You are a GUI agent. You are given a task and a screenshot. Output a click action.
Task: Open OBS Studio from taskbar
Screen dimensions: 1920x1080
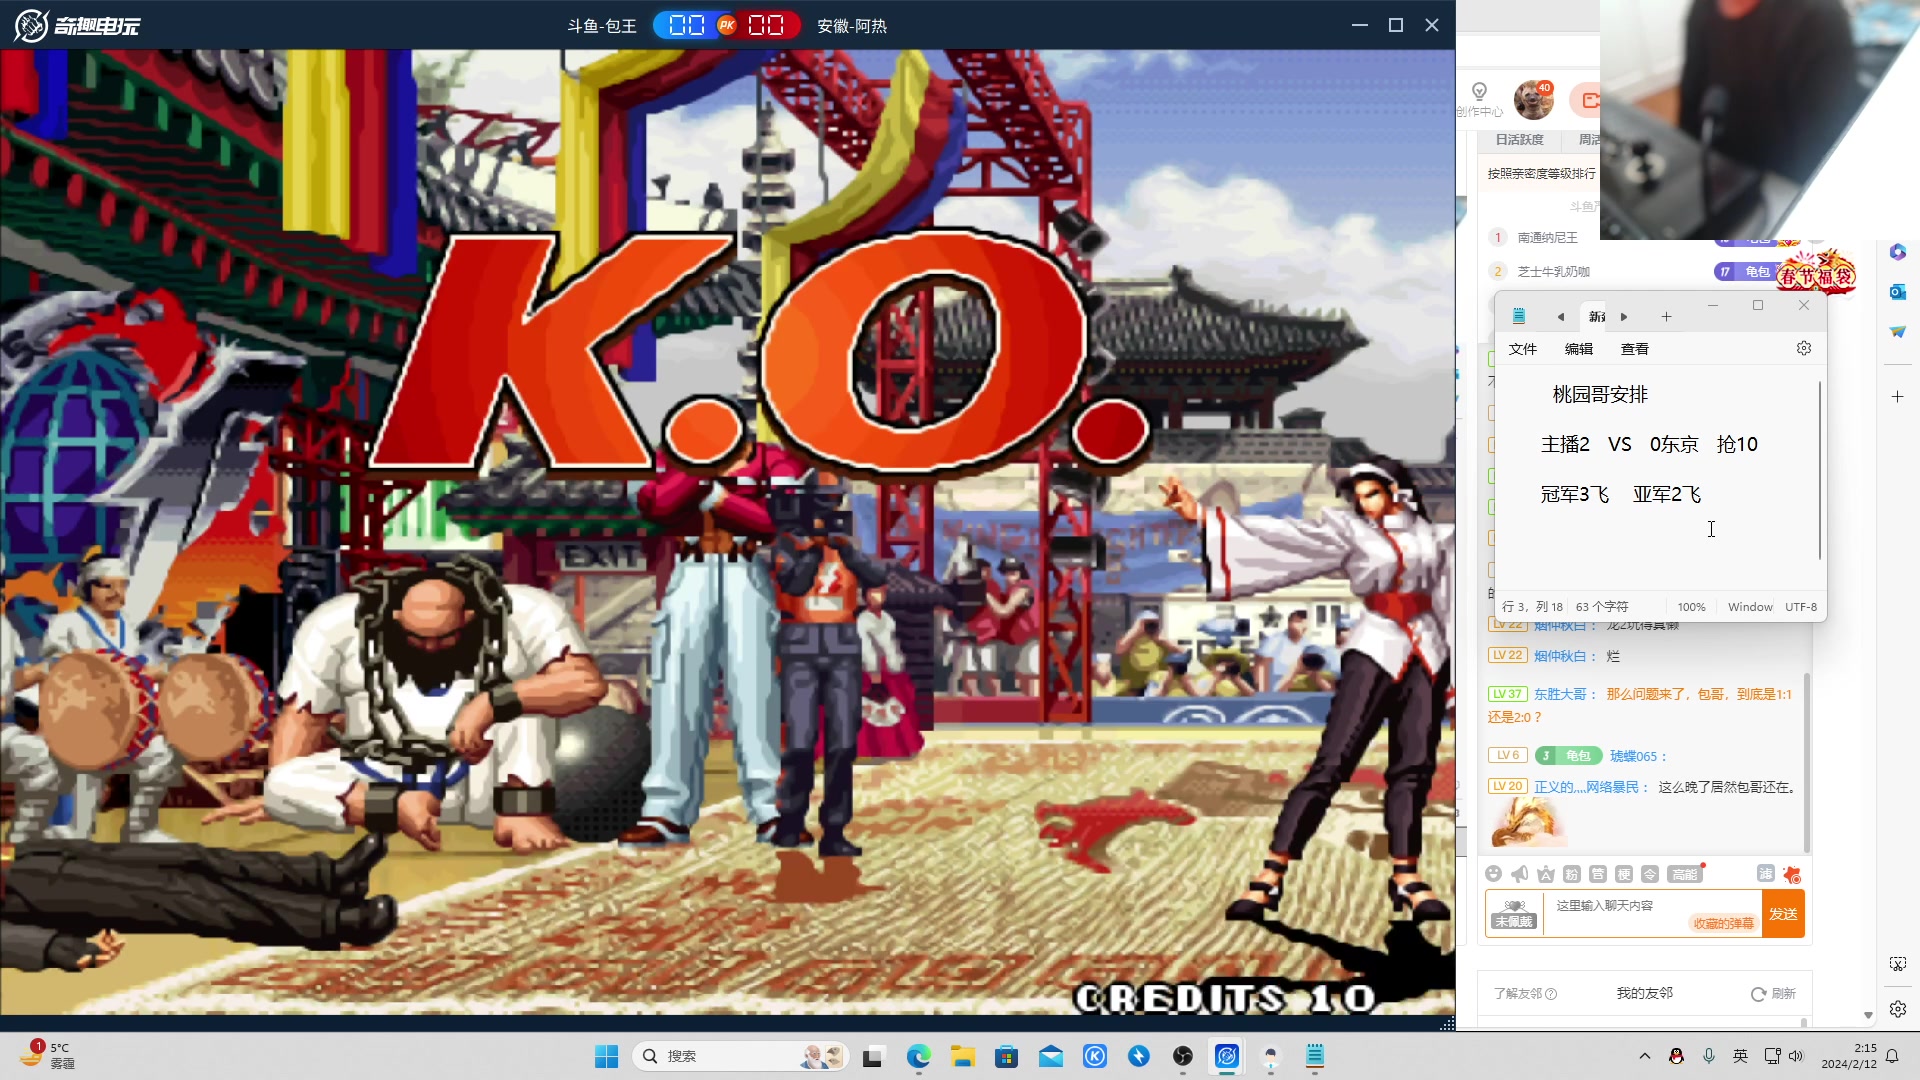pos(1183,1056)
